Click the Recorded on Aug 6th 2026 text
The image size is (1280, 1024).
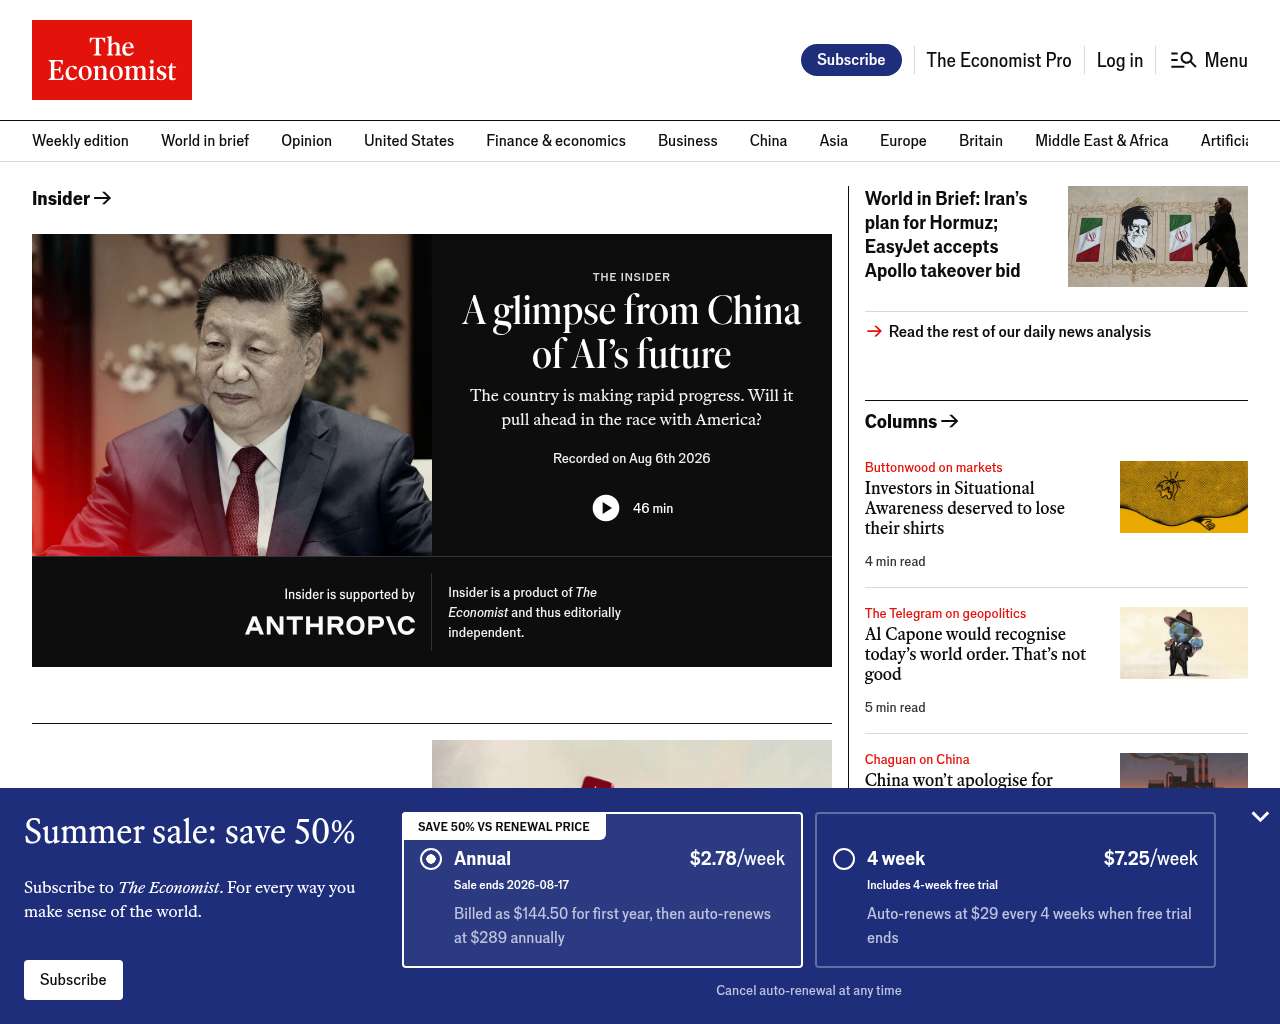[x=632, y=458]
